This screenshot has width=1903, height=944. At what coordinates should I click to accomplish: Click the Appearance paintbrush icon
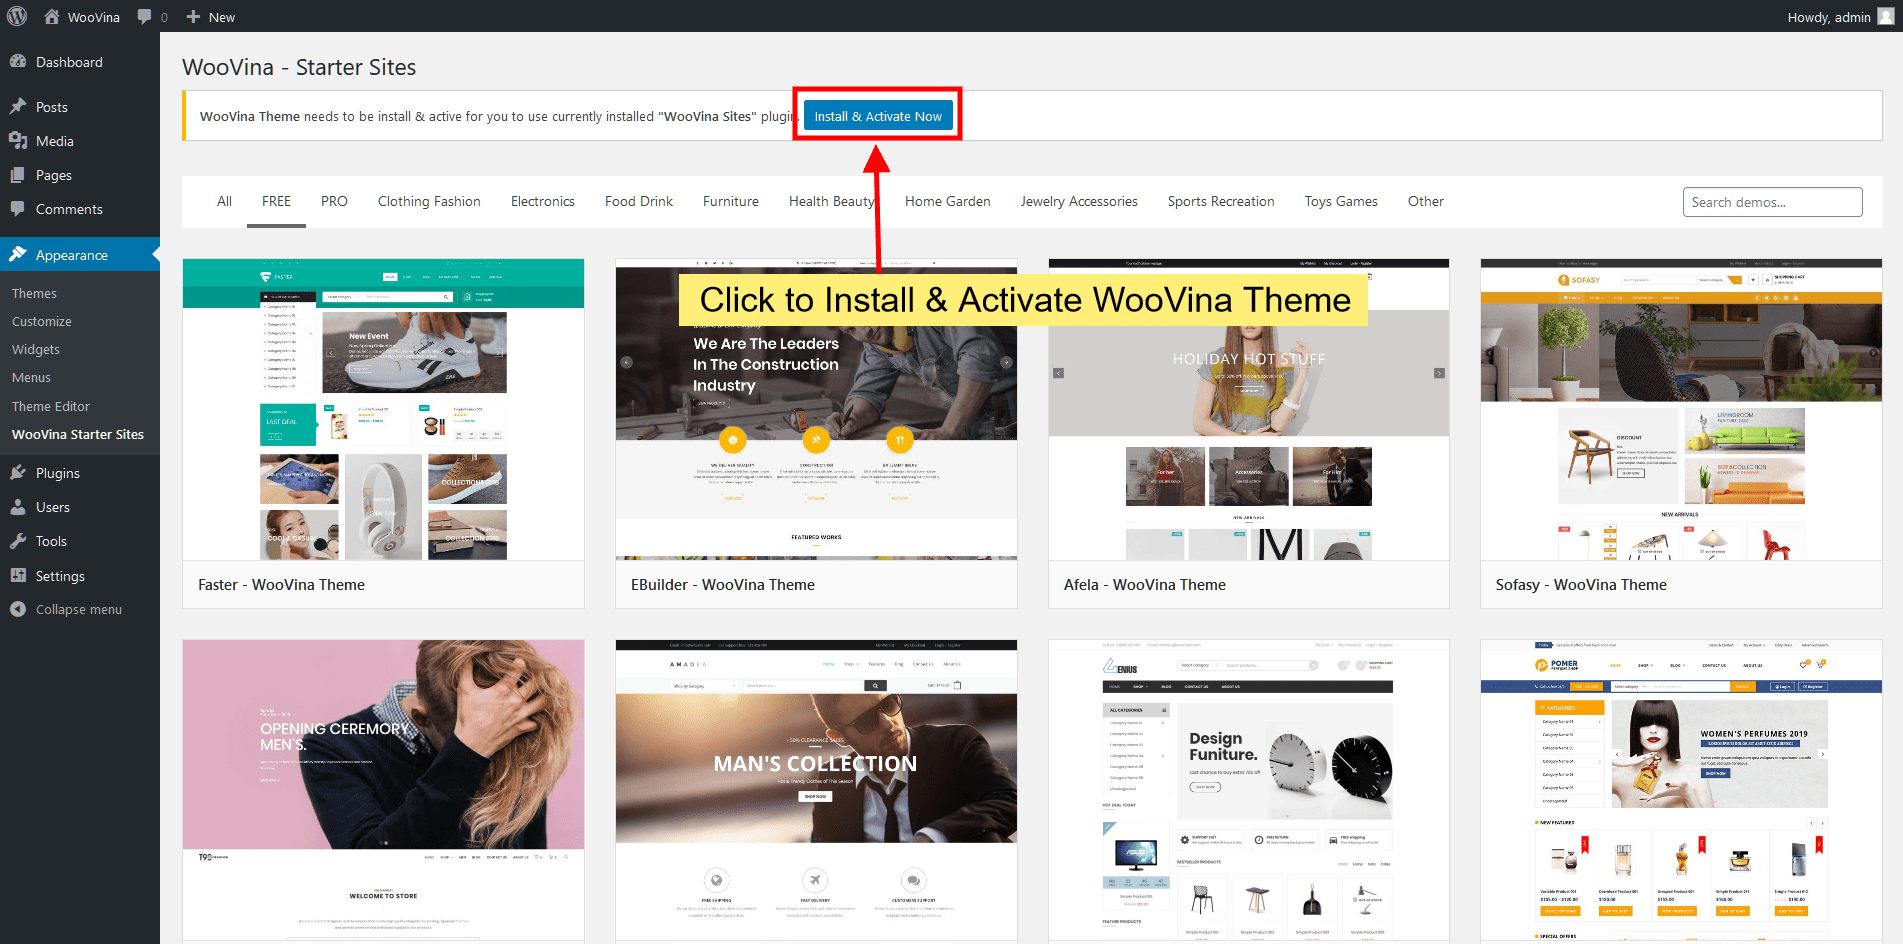(x=18, y=255)
